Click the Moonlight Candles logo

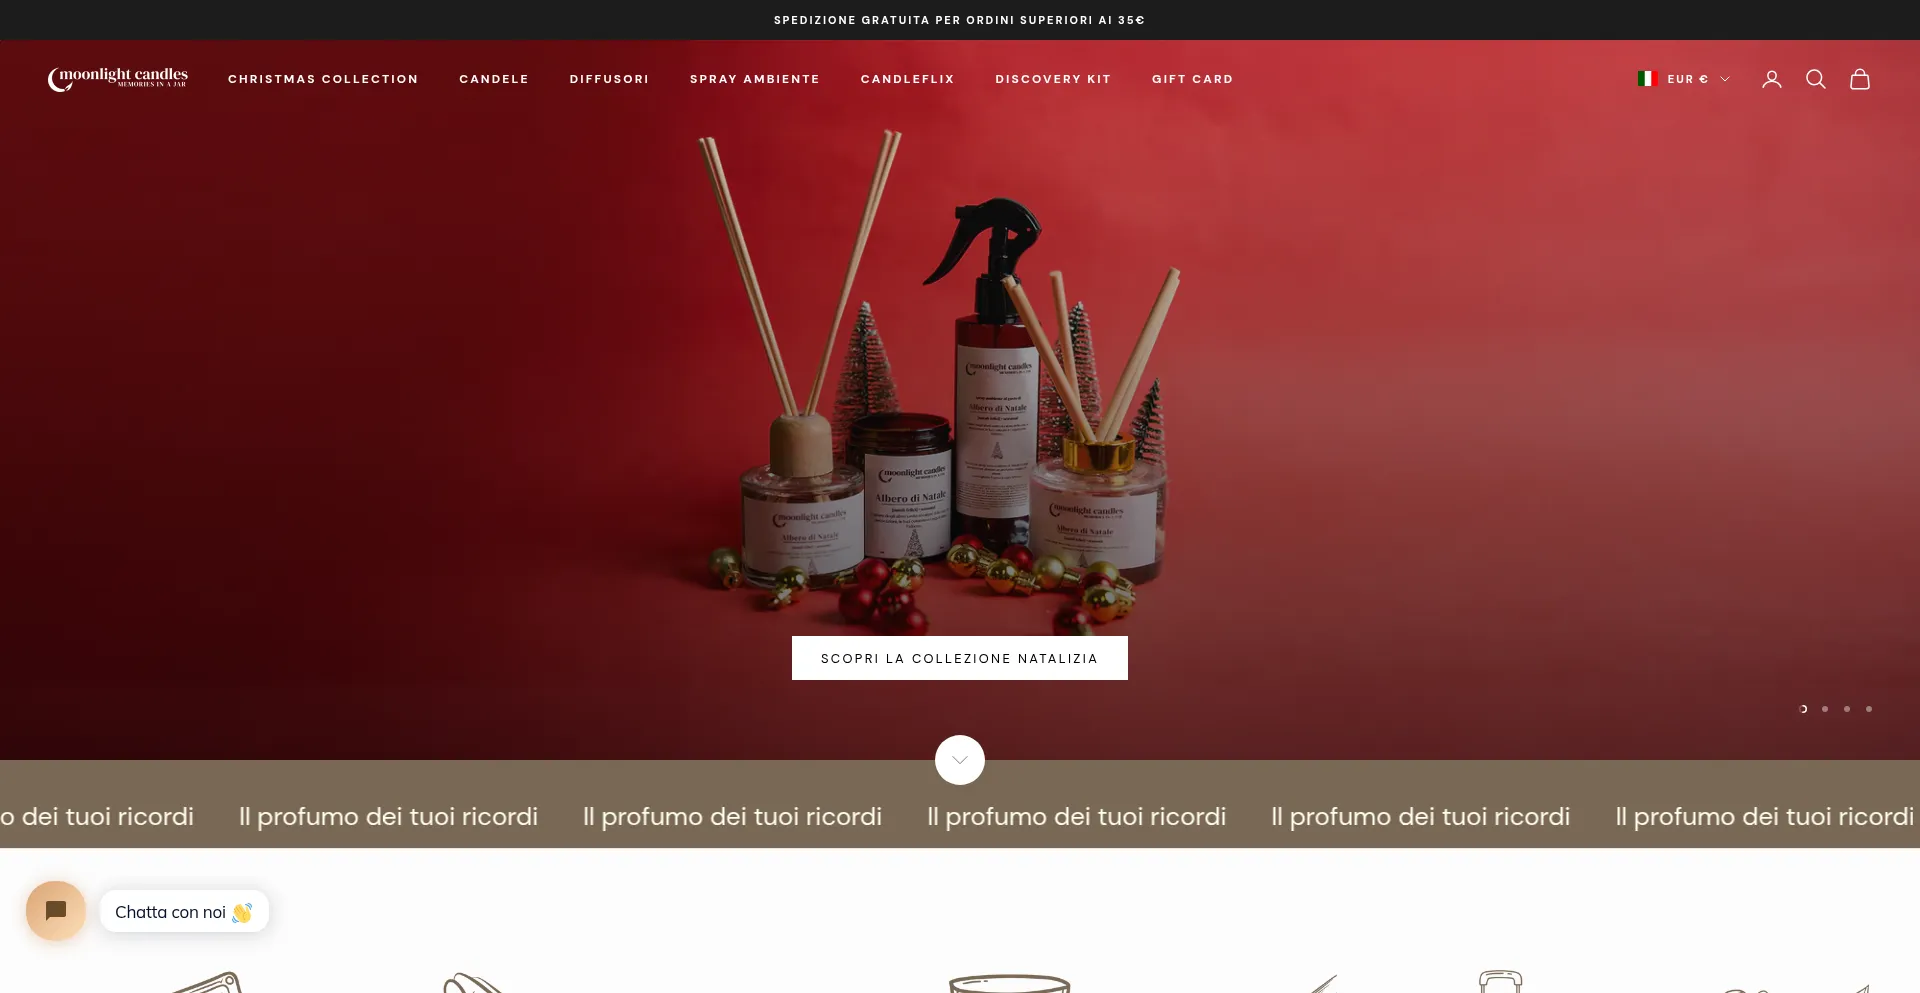(118, 79)
